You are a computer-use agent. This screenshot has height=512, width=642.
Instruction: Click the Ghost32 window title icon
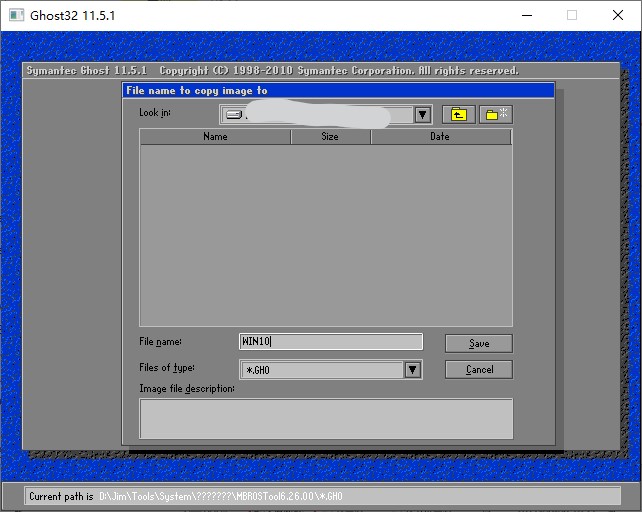[16, 16]
